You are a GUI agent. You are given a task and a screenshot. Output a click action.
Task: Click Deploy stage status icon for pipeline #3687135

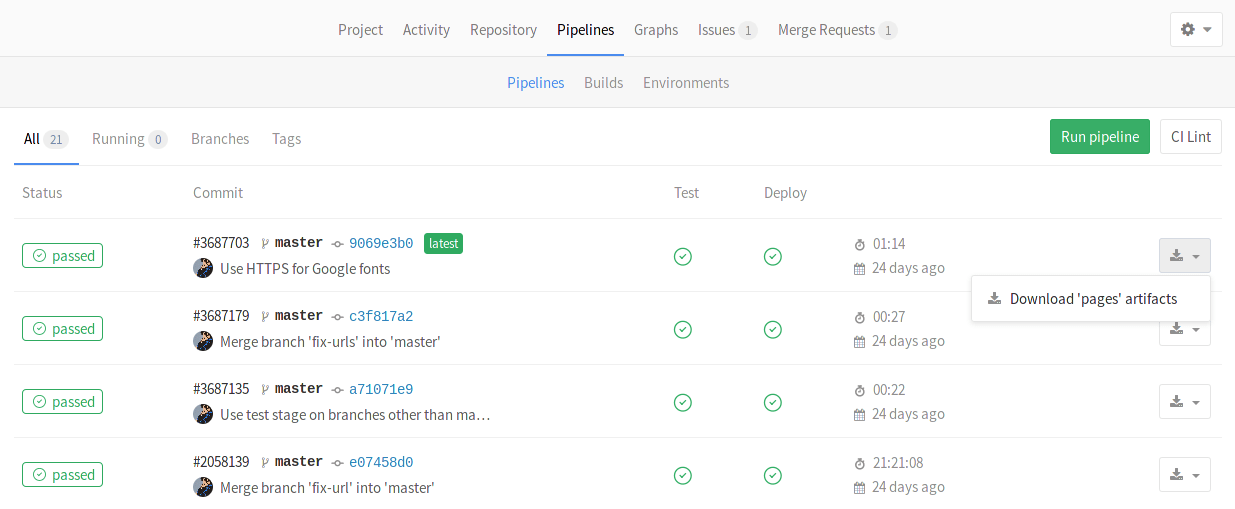pyautogui.click(x=773, y=402)
